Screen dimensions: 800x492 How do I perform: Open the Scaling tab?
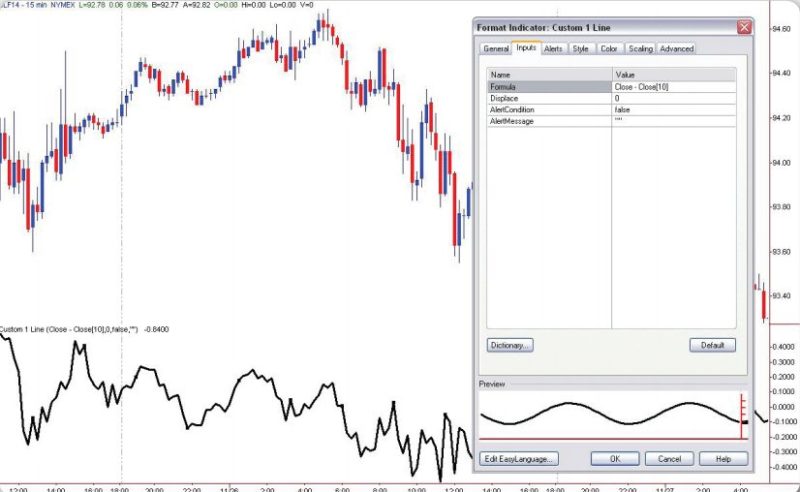(x=640, y=49)
